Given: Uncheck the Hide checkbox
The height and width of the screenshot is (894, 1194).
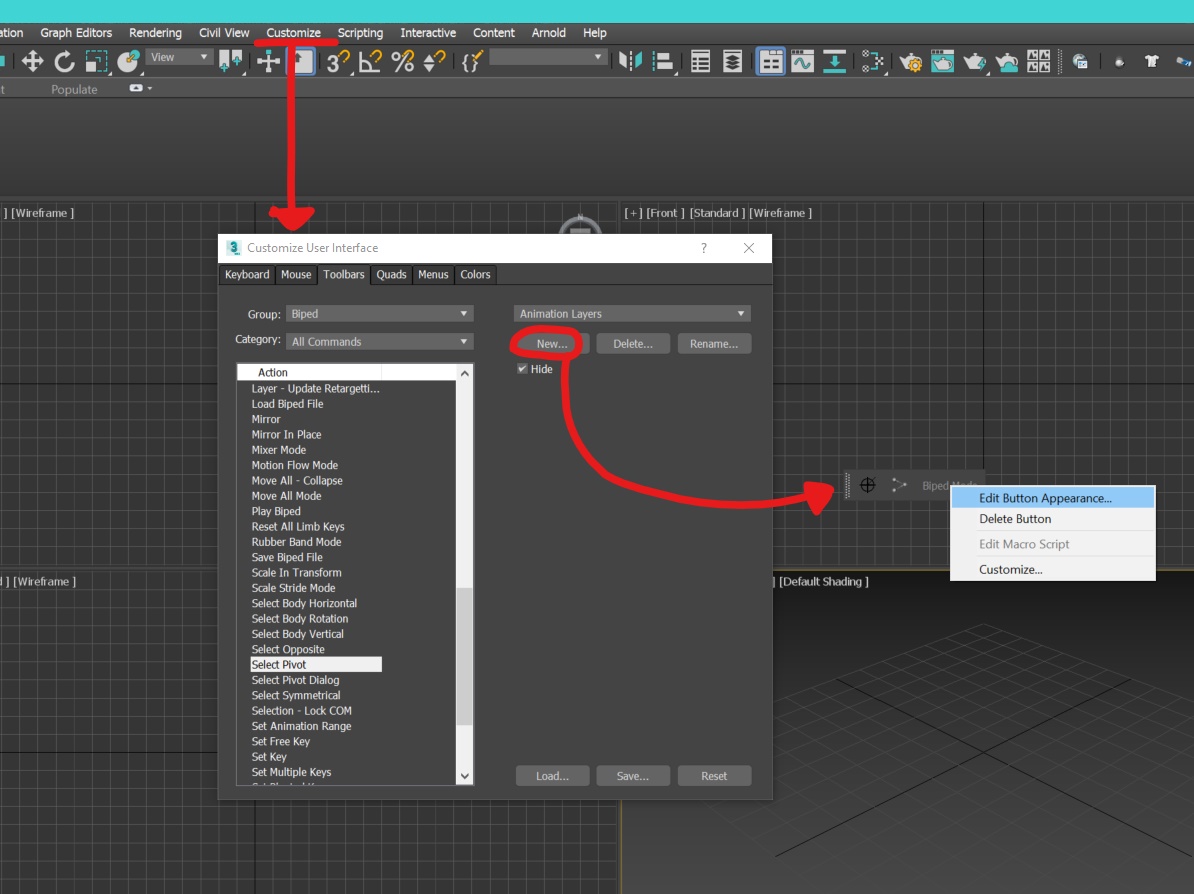Looking at the screenshot, I should click(521, 368).
